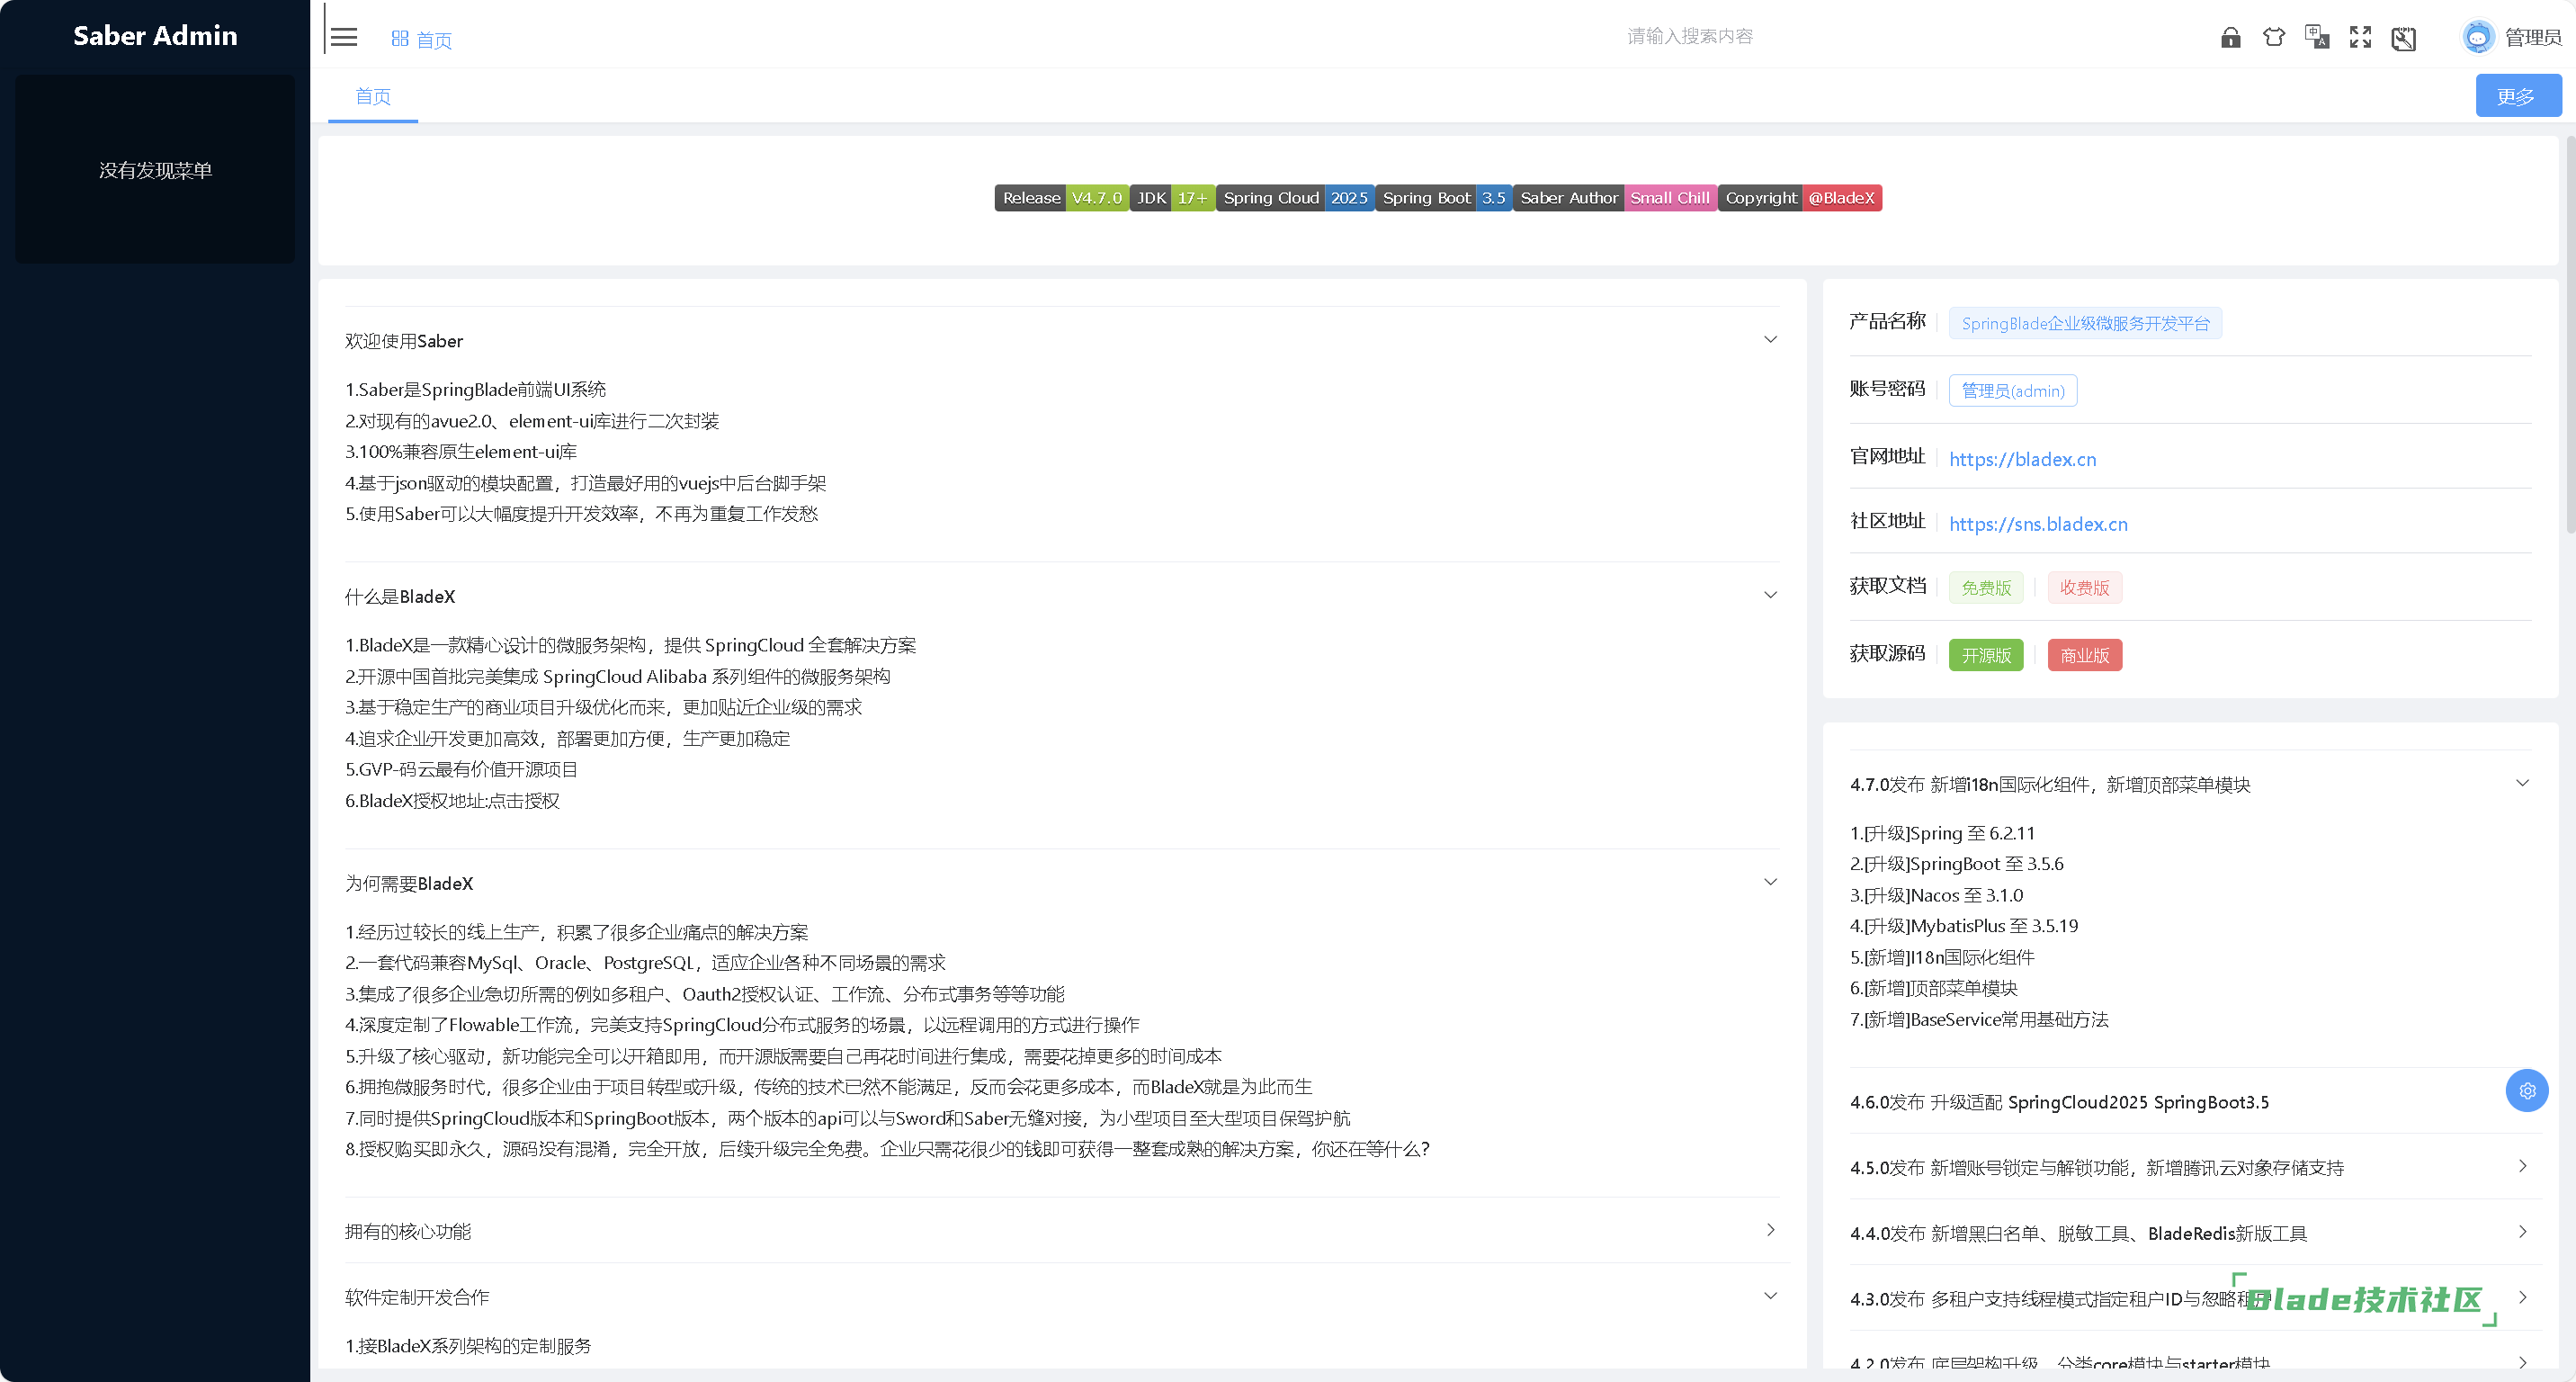Viewport: 2576px width, 1382px height.
Task: Collapse the 4.7.0发布 changelog entry
Action: [2522, 783]
